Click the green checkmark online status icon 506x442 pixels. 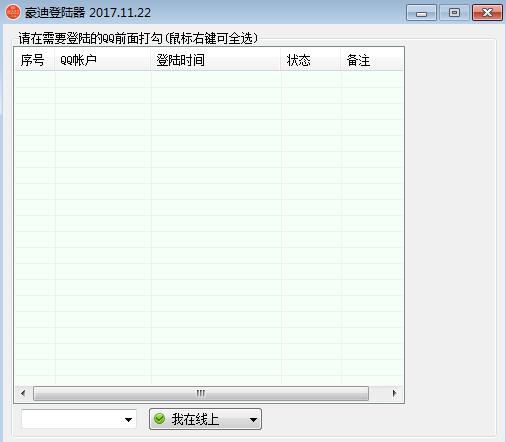click(x=160, y=418)
